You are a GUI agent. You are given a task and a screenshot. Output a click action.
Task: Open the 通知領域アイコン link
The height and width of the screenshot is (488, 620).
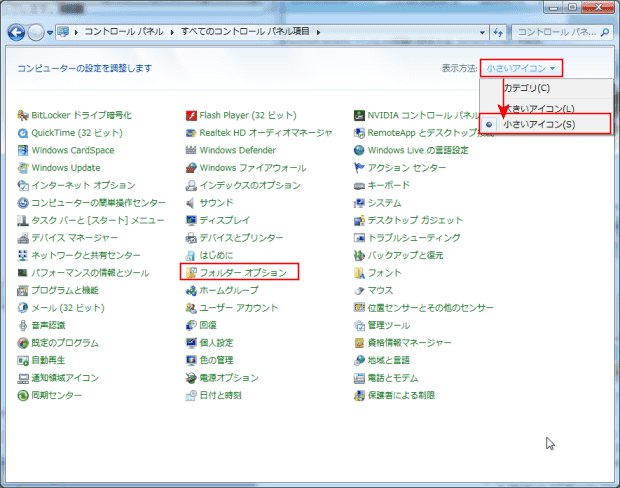[x=65, y=378]
